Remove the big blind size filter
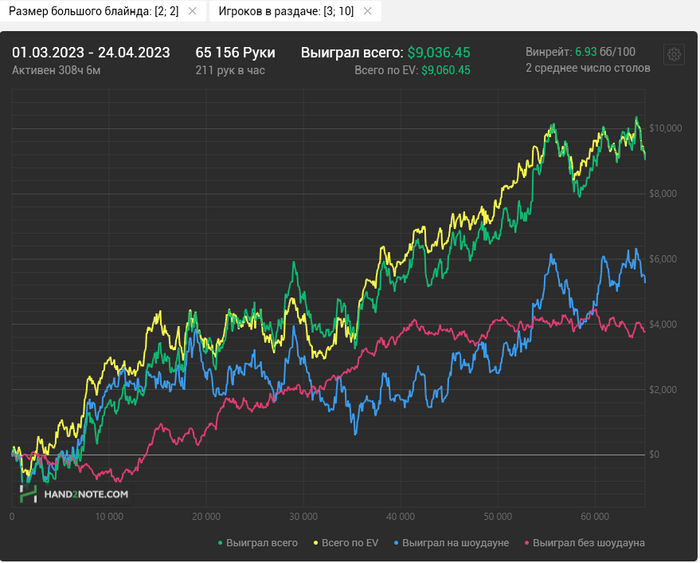 (192, 11)
